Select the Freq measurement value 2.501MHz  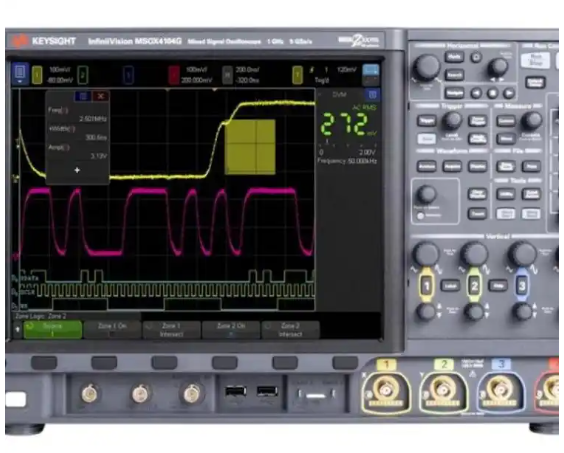tap(93, 119)
